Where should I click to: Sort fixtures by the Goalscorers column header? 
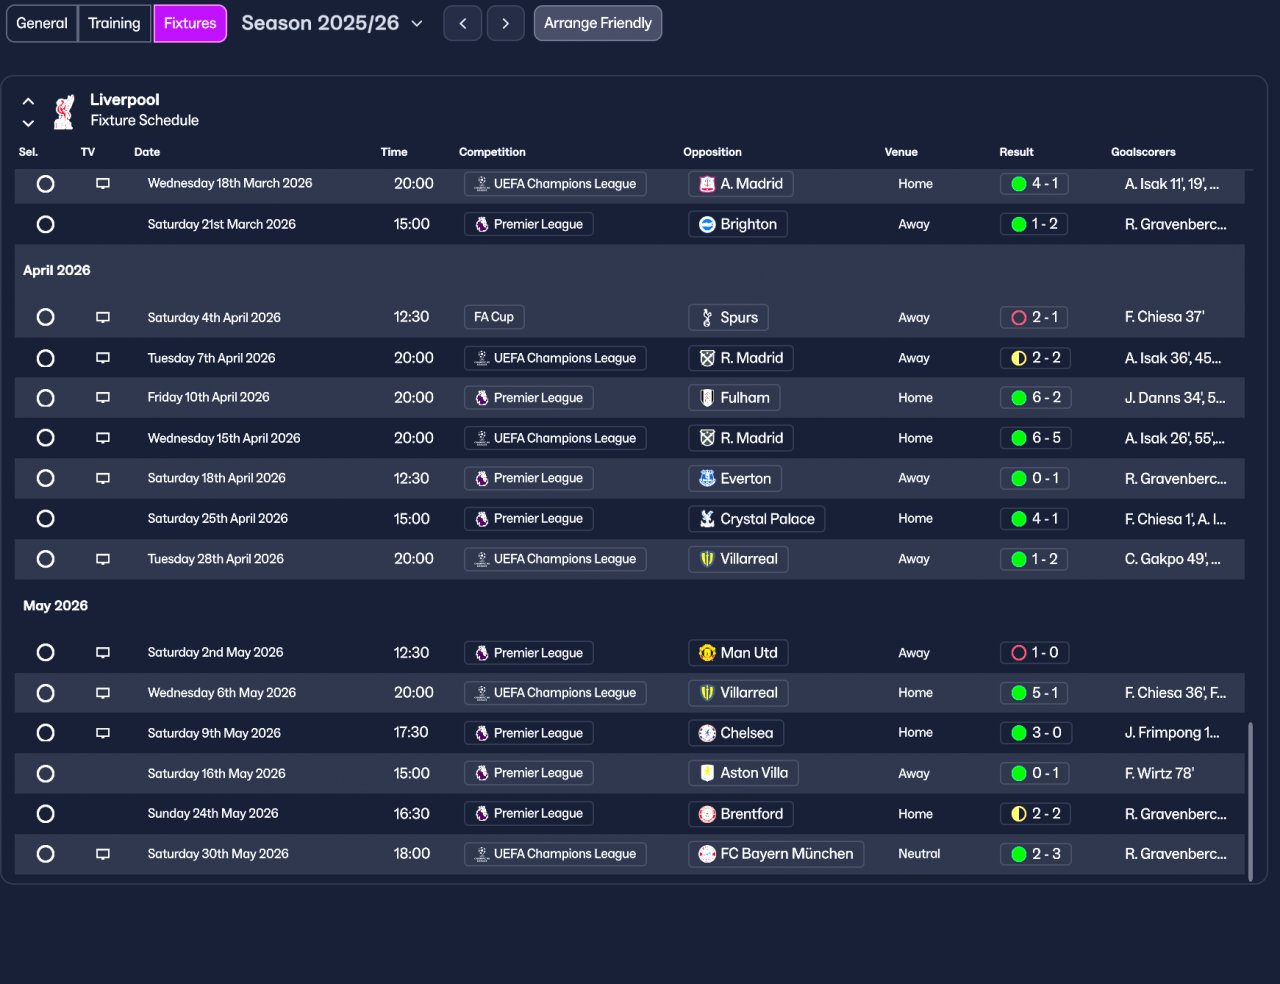pos(1143,152)
